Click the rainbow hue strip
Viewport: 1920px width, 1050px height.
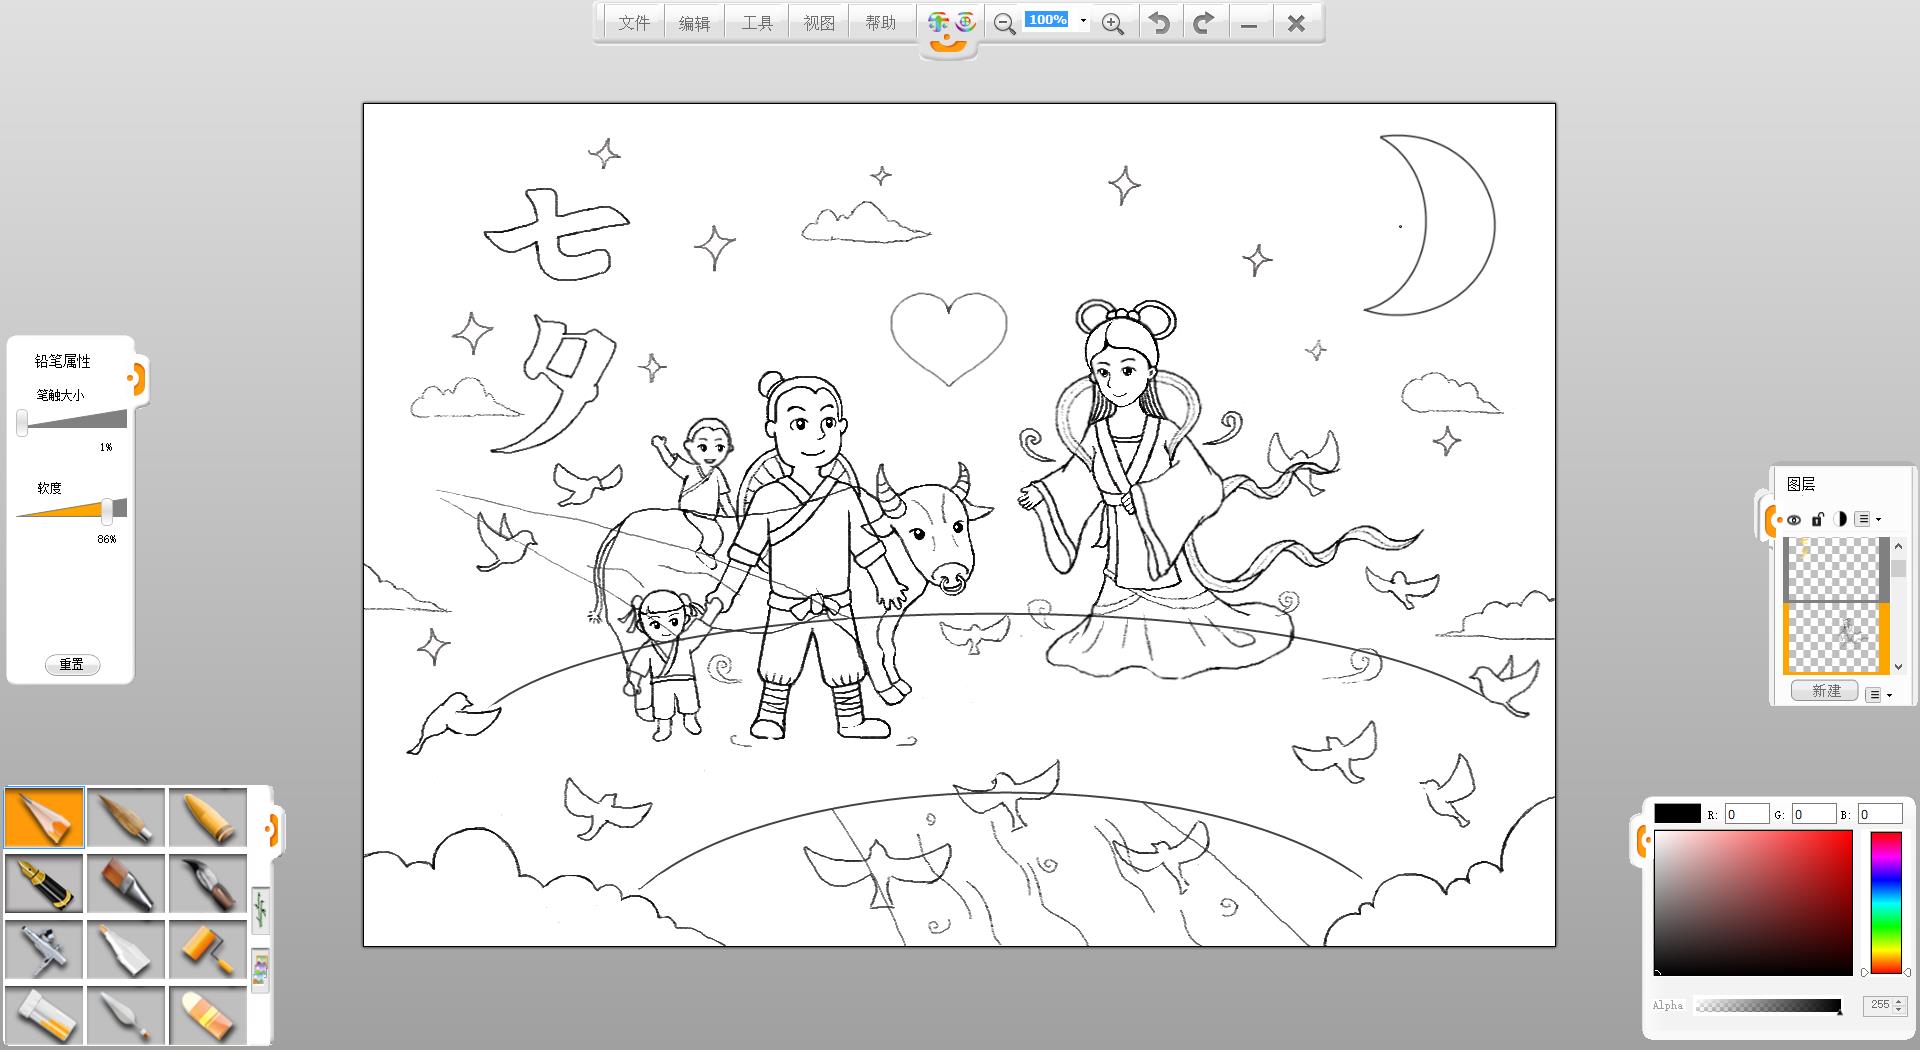(1885, 903)
